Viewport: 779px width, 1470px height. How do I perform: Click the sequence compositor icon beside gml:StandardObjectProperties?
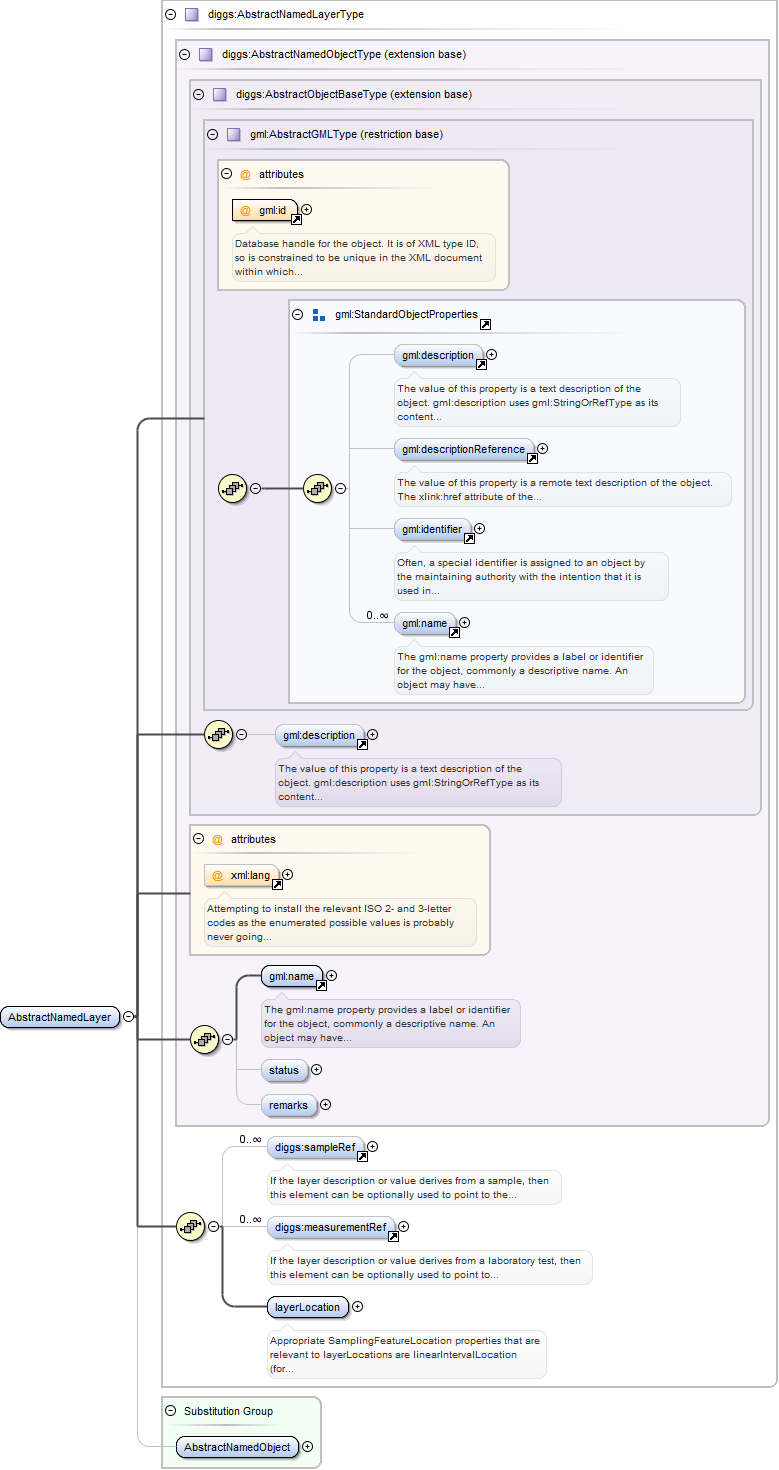tap(318, 489)
